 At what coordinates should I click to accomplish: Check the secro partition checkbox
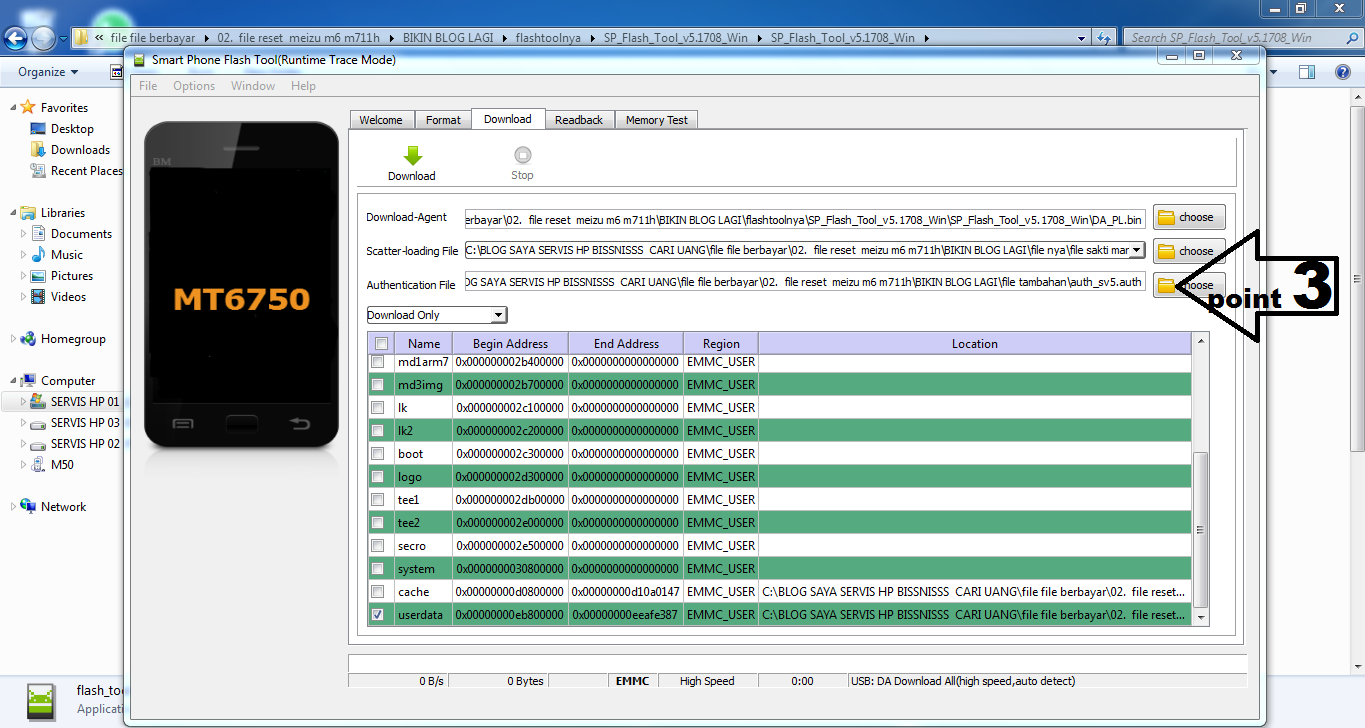(x=378, y=546)
